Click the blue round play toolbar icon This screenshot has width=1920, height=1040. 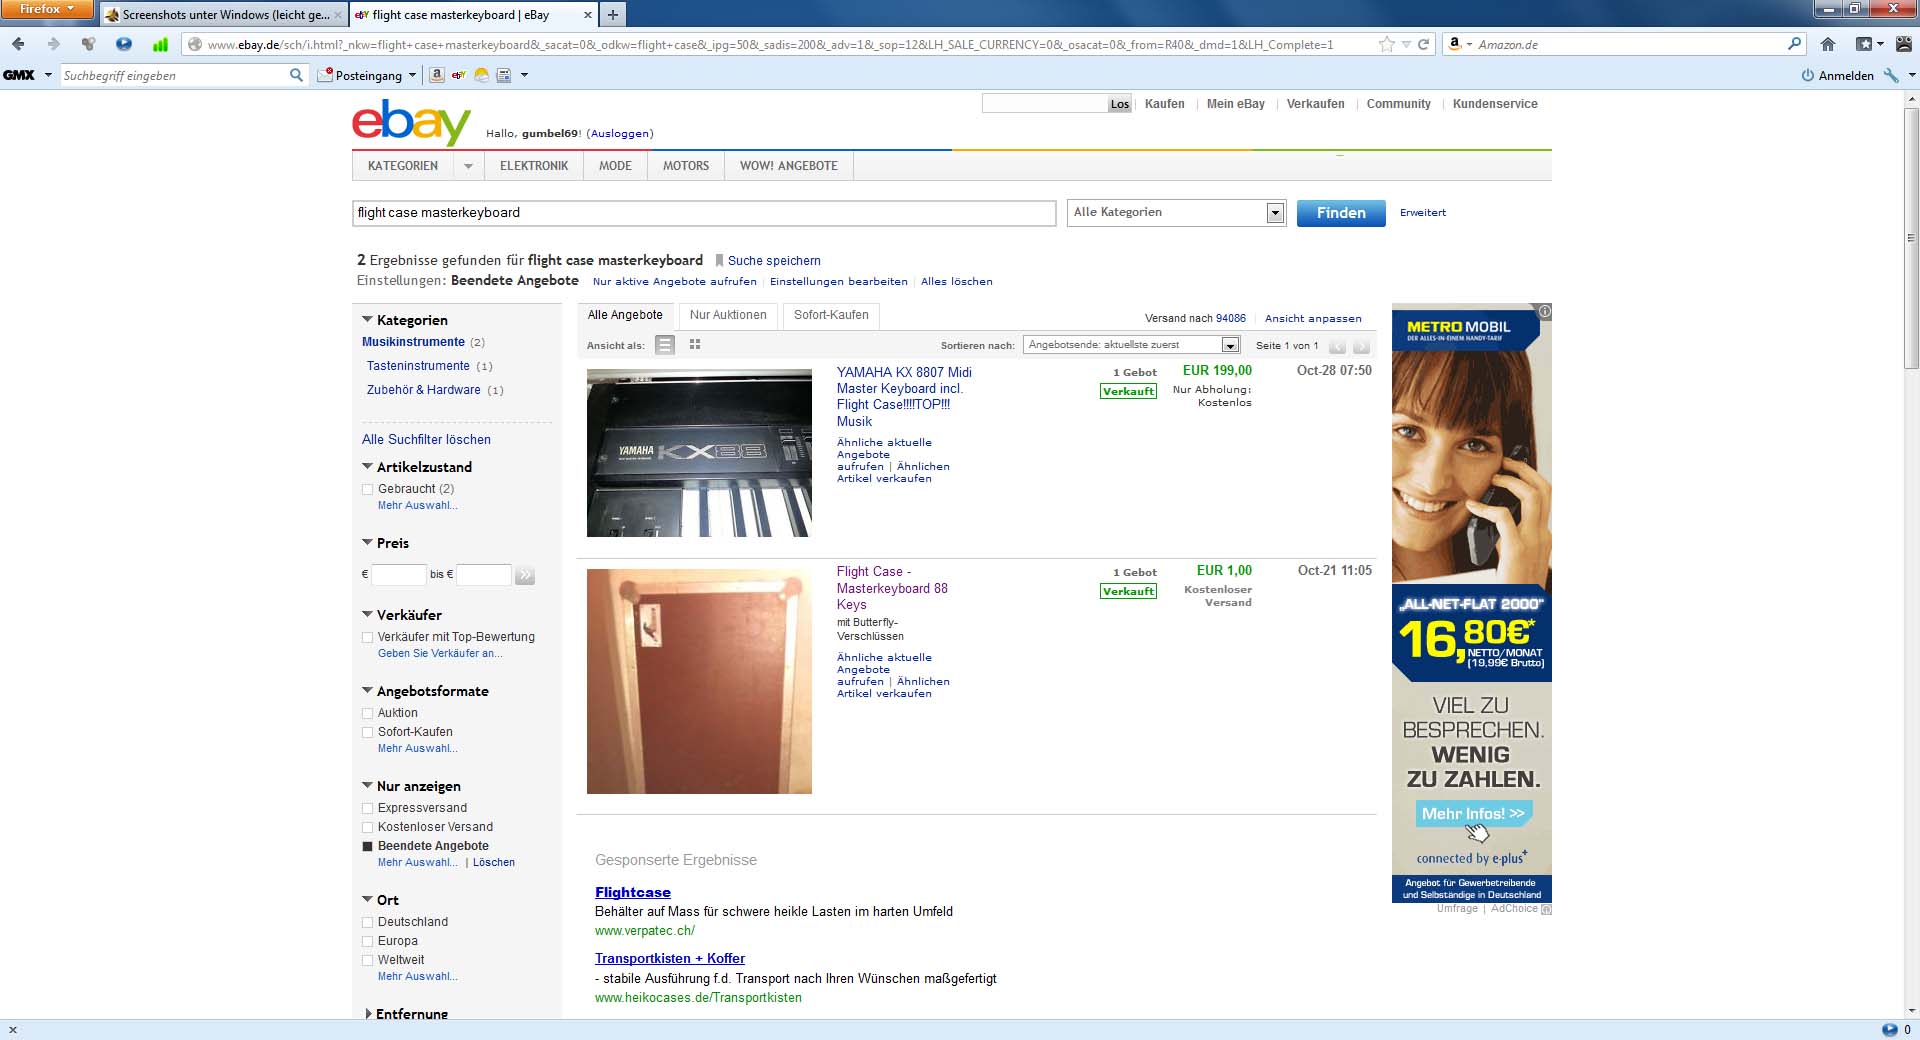pos(124,44)
